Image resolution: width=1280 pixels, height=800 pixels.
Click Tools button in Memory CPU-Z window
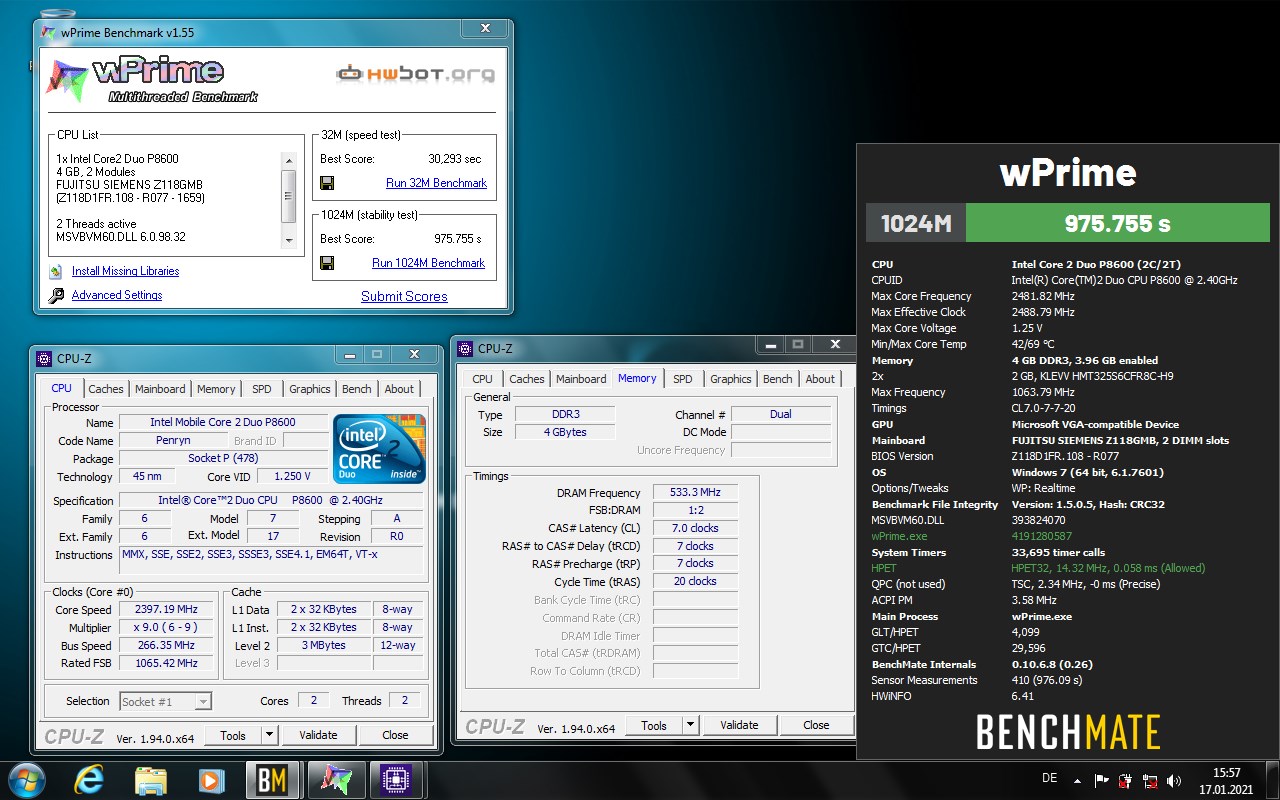coord(654,725)
